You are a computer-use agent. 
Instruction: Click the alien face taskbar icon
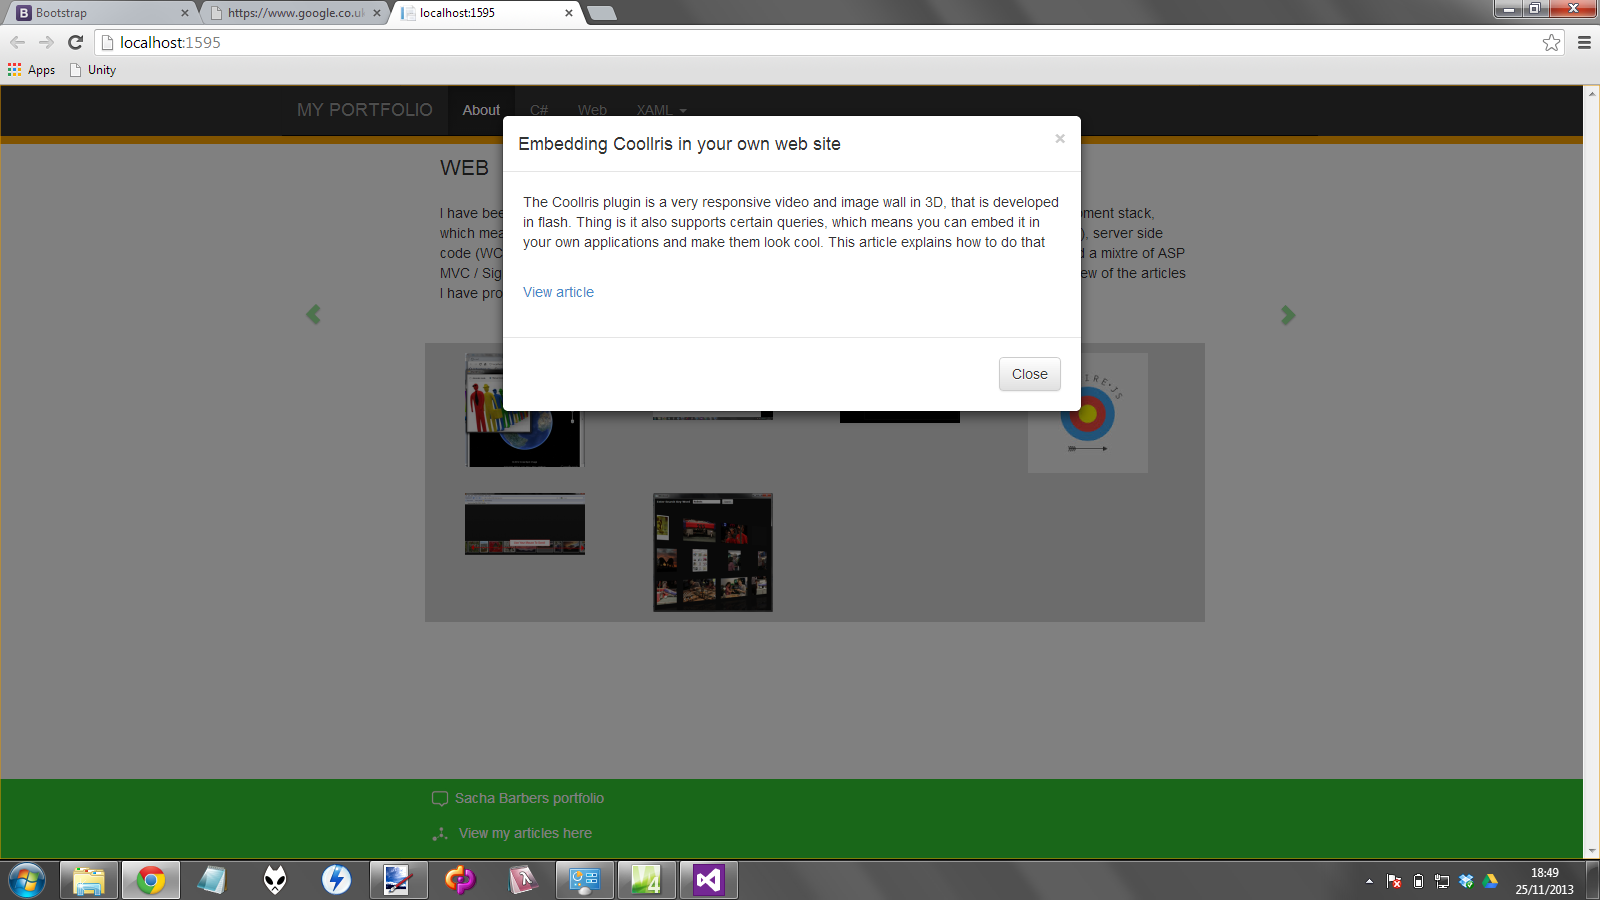(275, 880)
